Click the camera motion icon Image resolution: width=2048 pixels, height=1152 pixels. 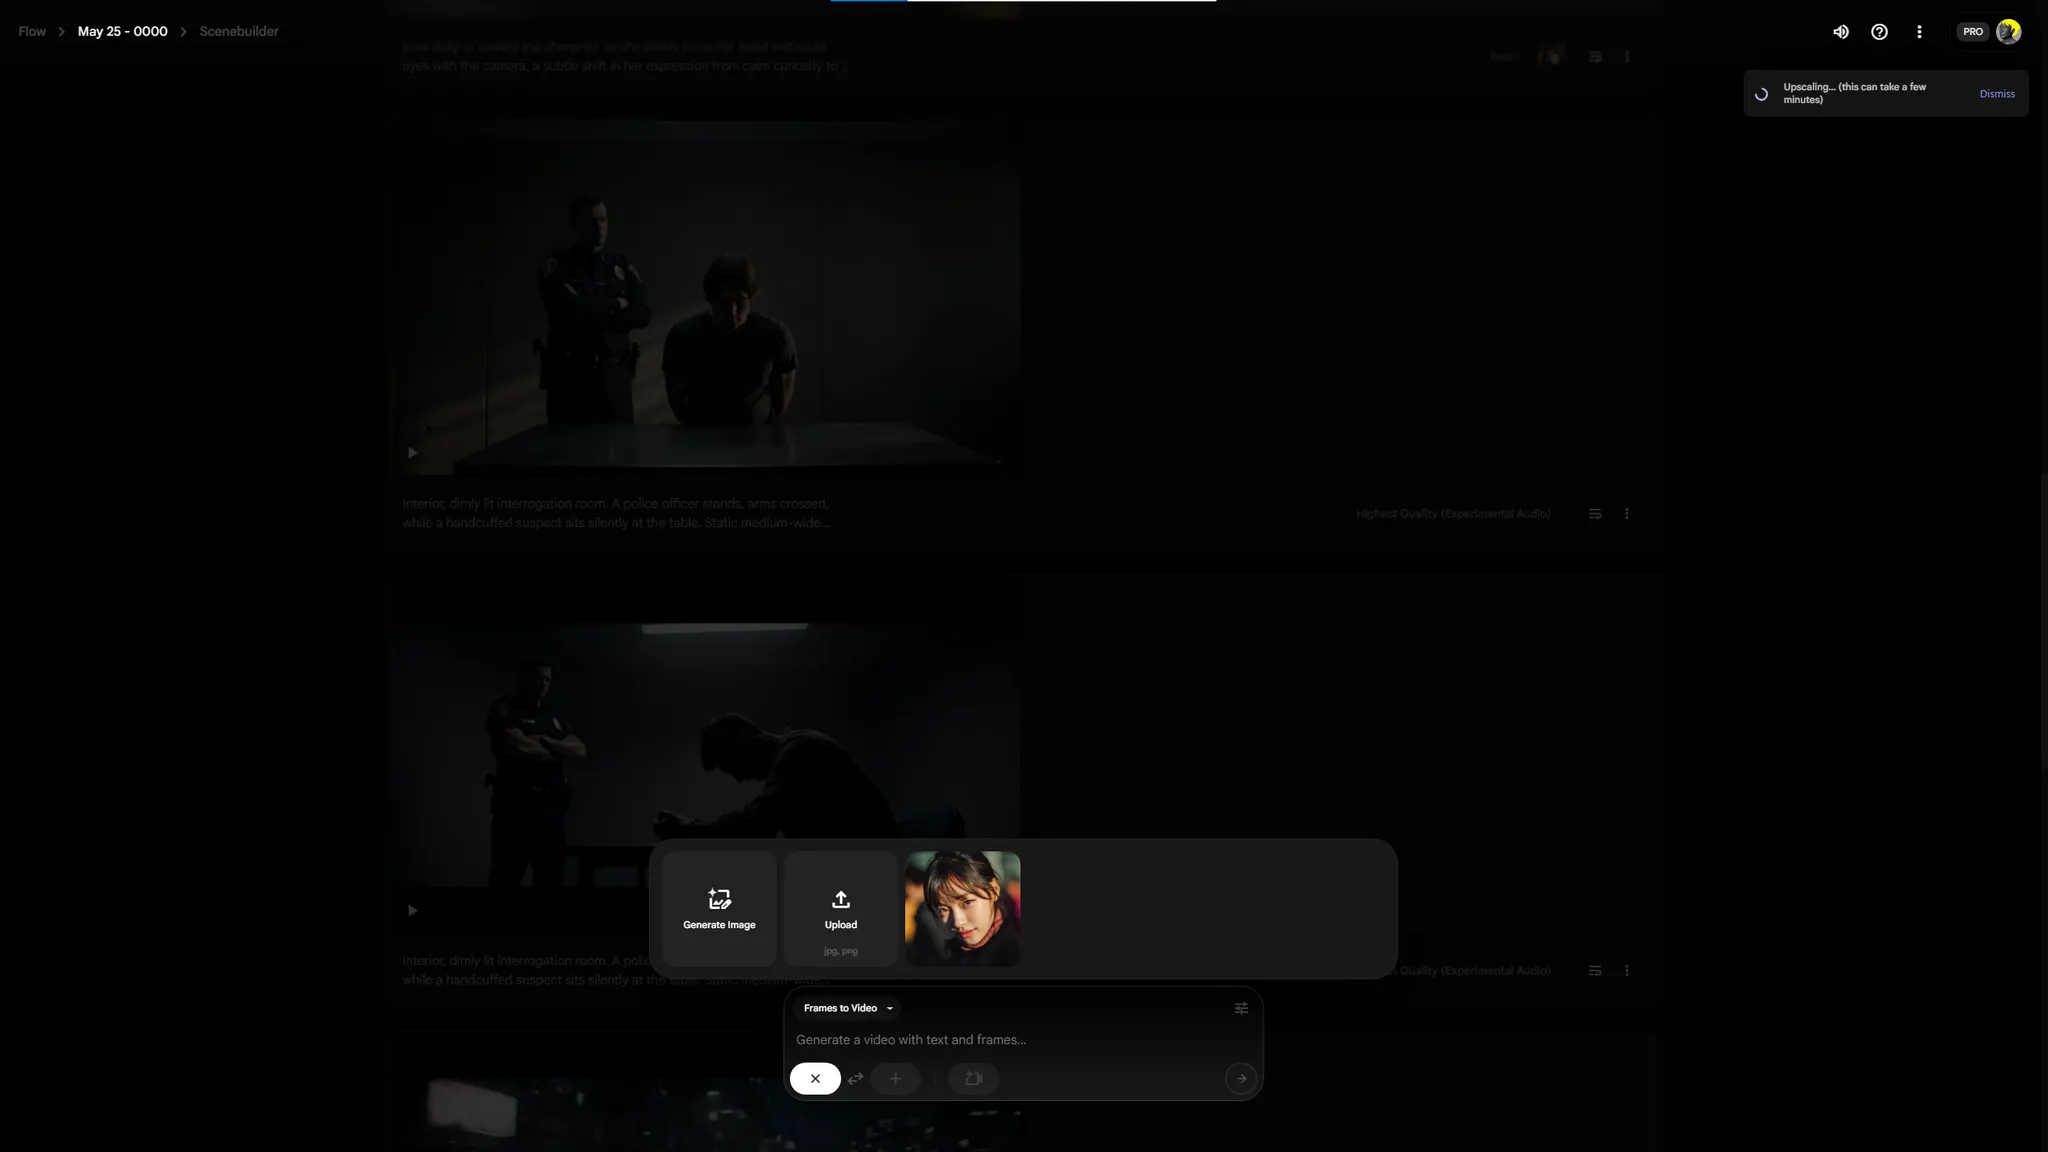coord(973,1078)
